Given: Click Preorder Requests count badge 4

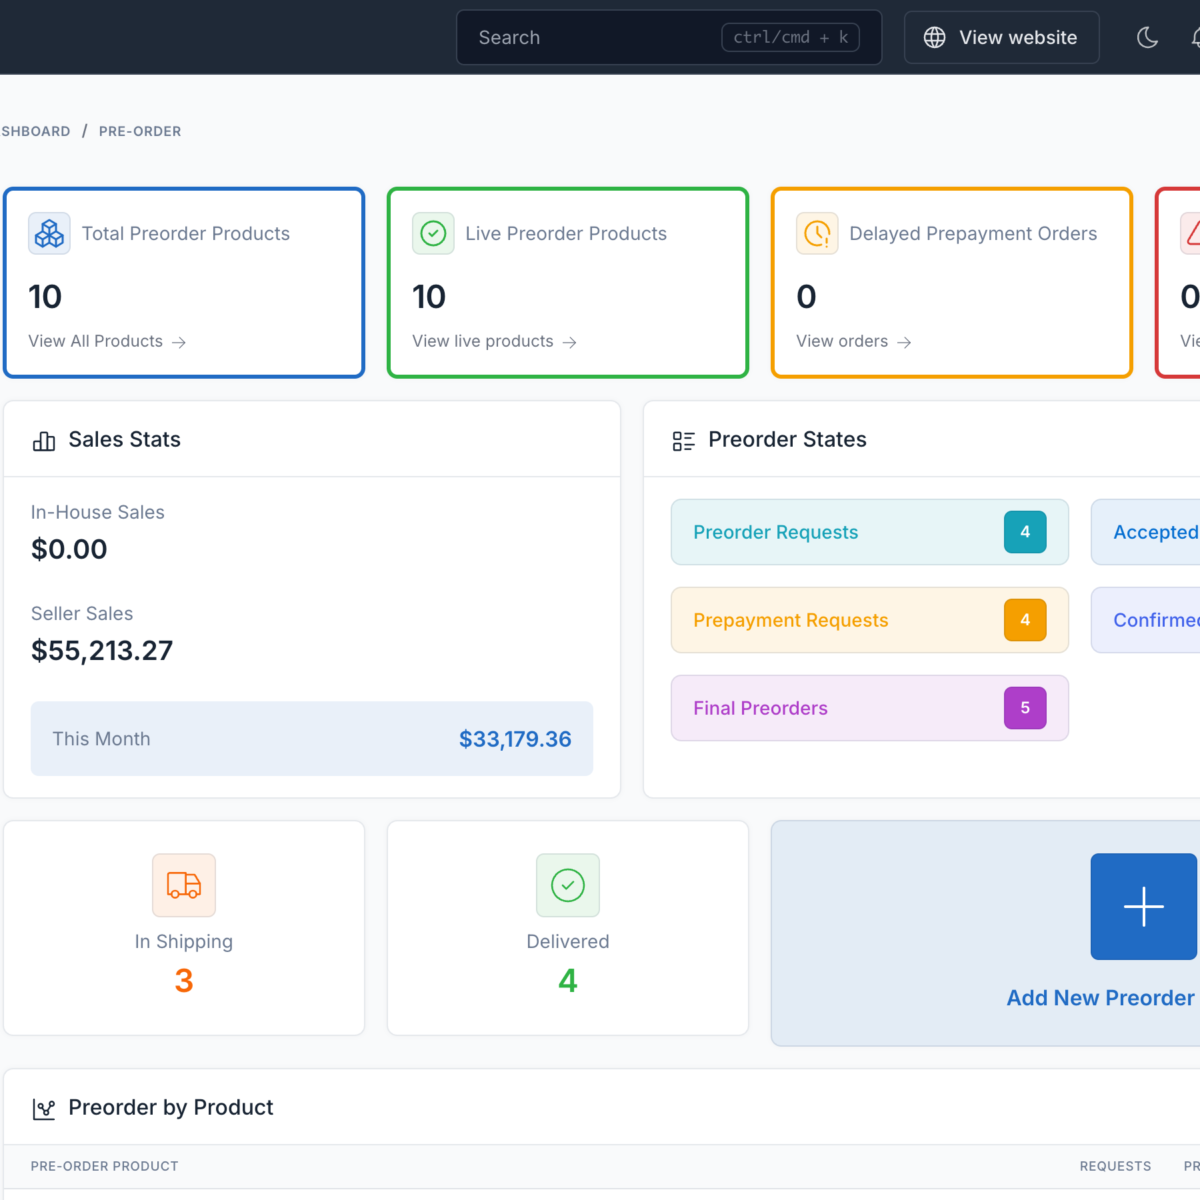Looking at the screenshot, I should 1025,532.
